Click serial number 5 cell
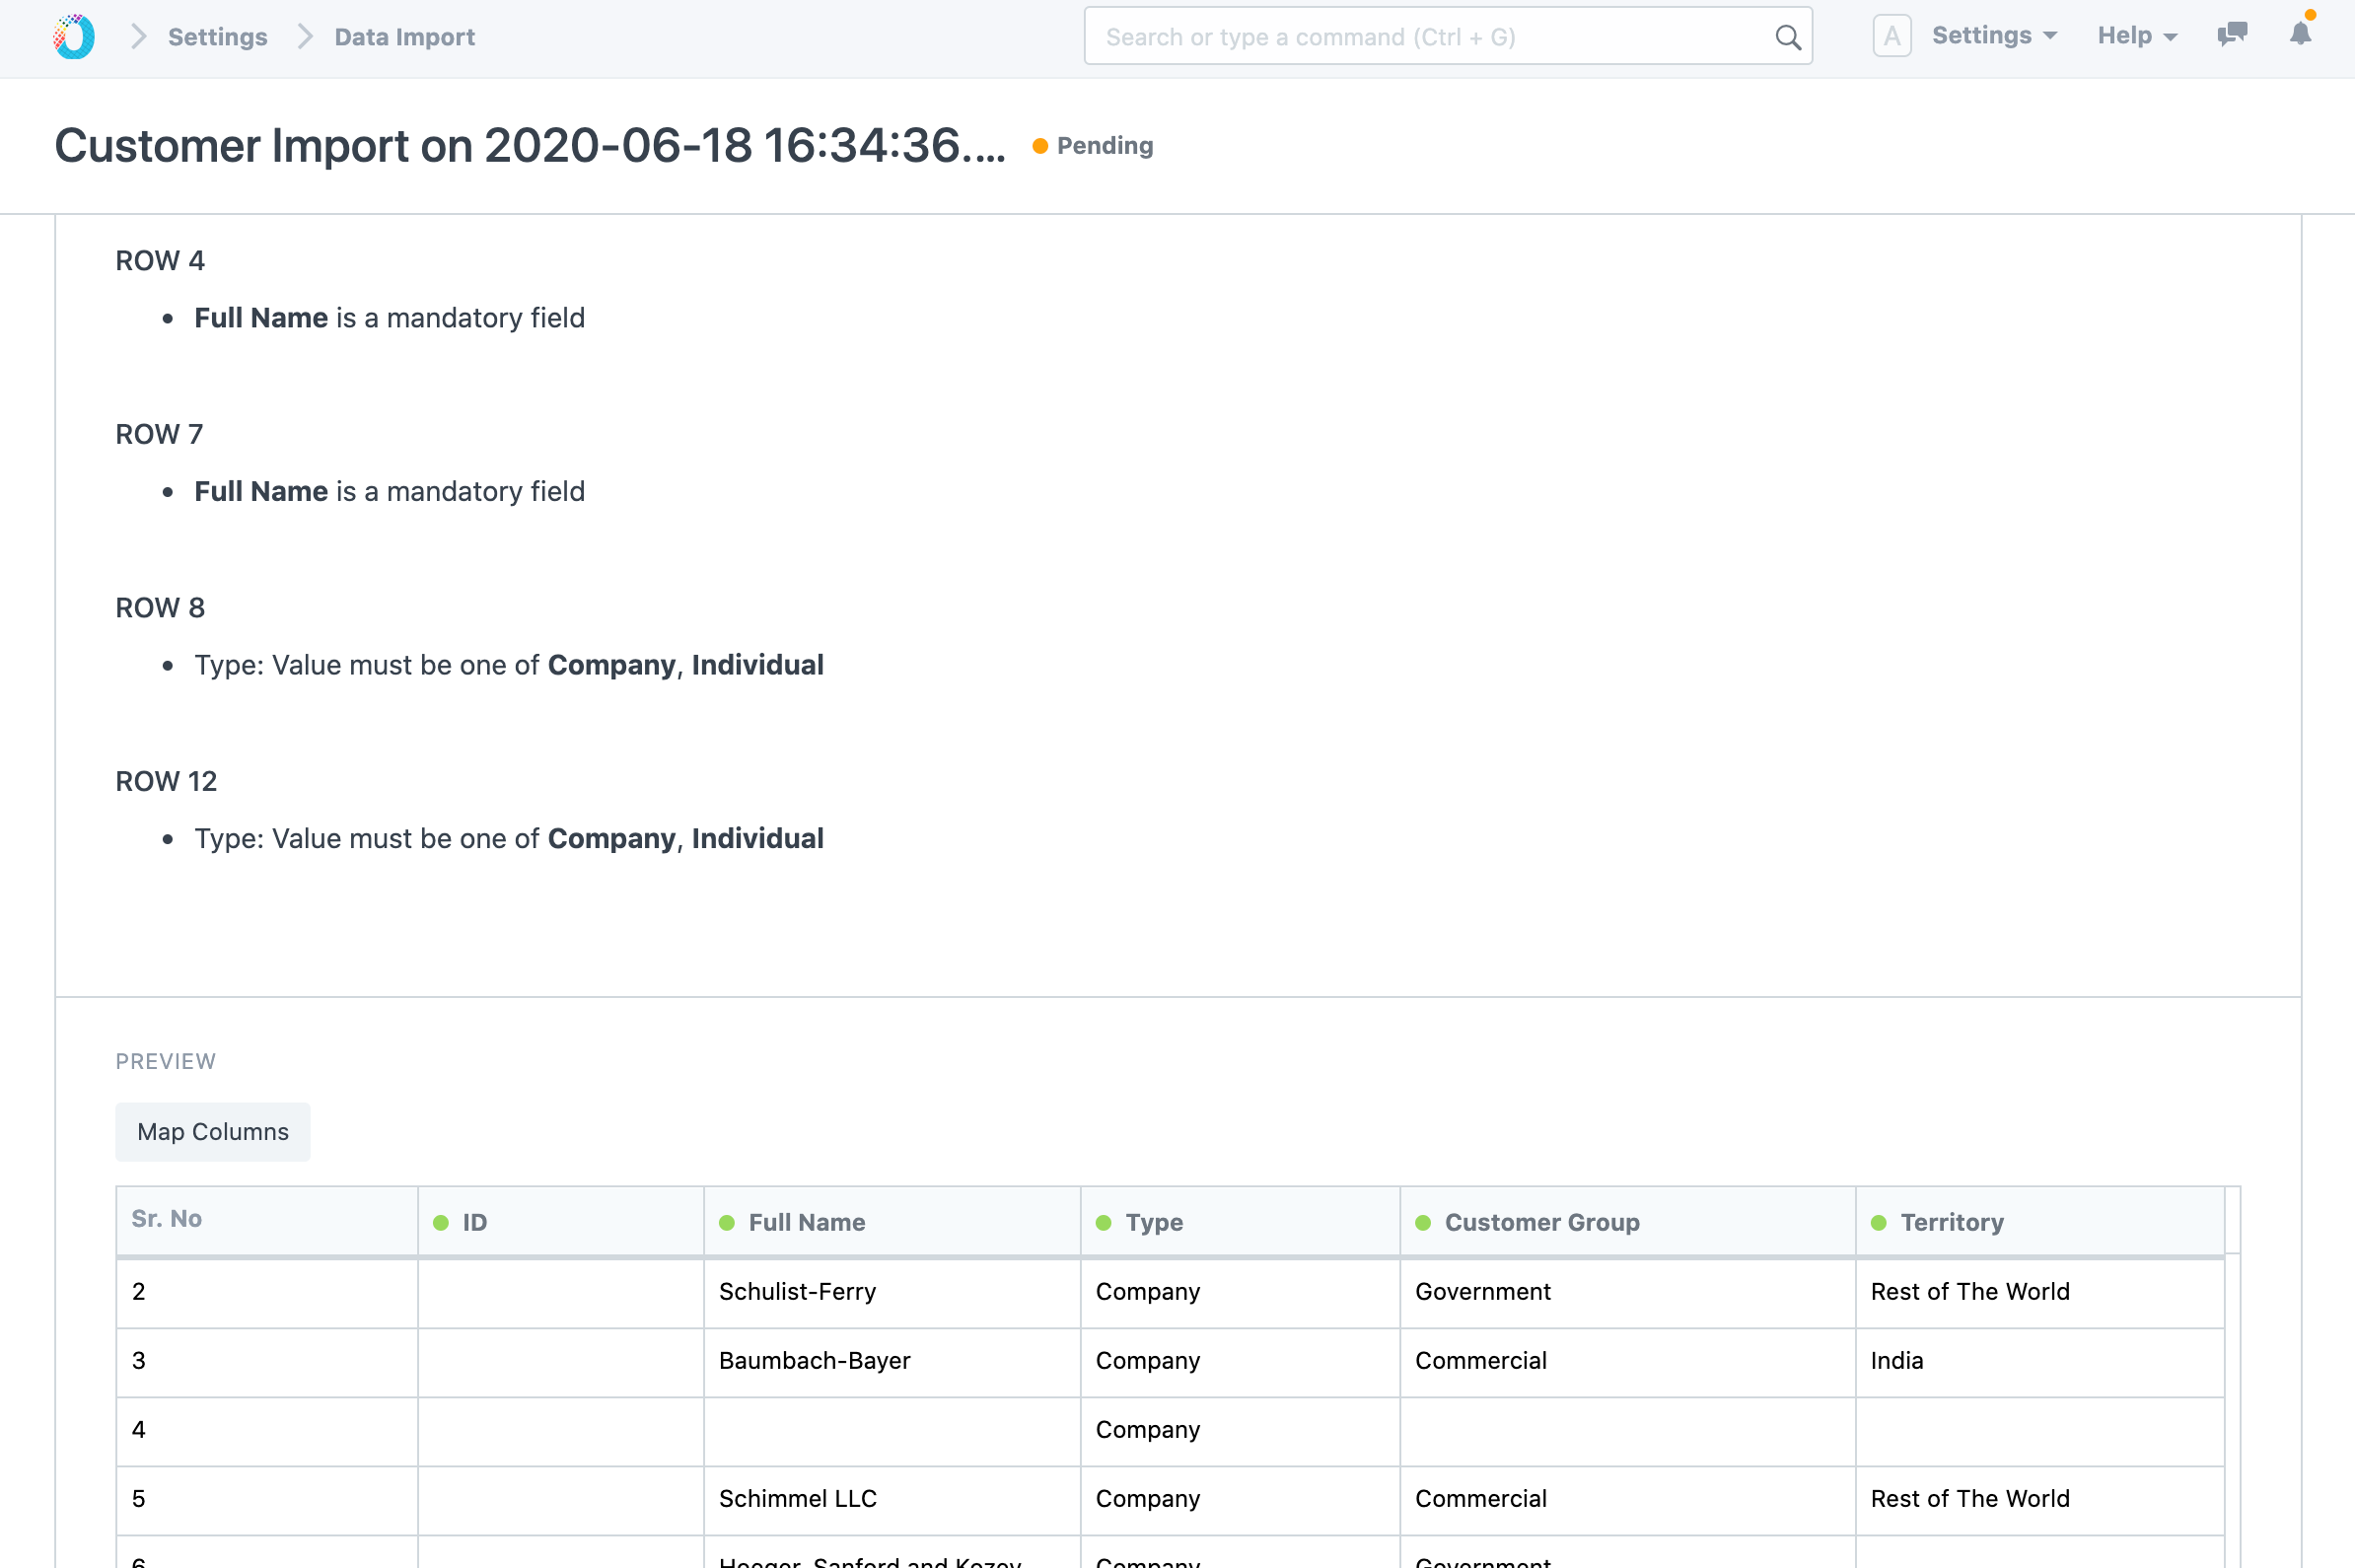 267,1499
